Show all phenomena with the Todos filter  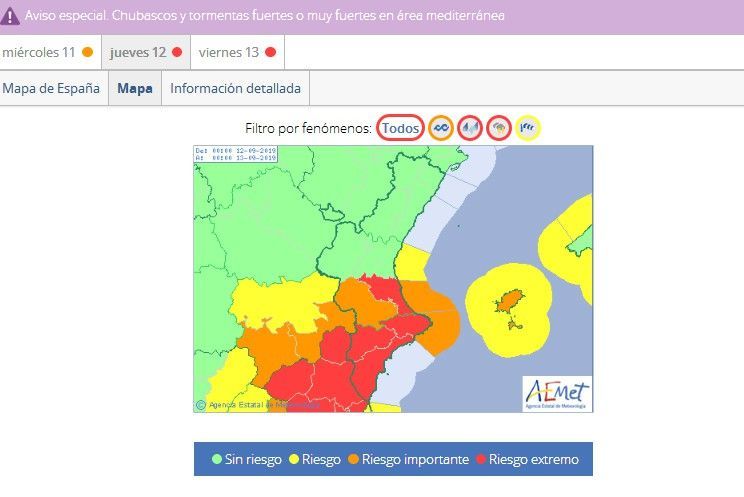tap(401, 128)
